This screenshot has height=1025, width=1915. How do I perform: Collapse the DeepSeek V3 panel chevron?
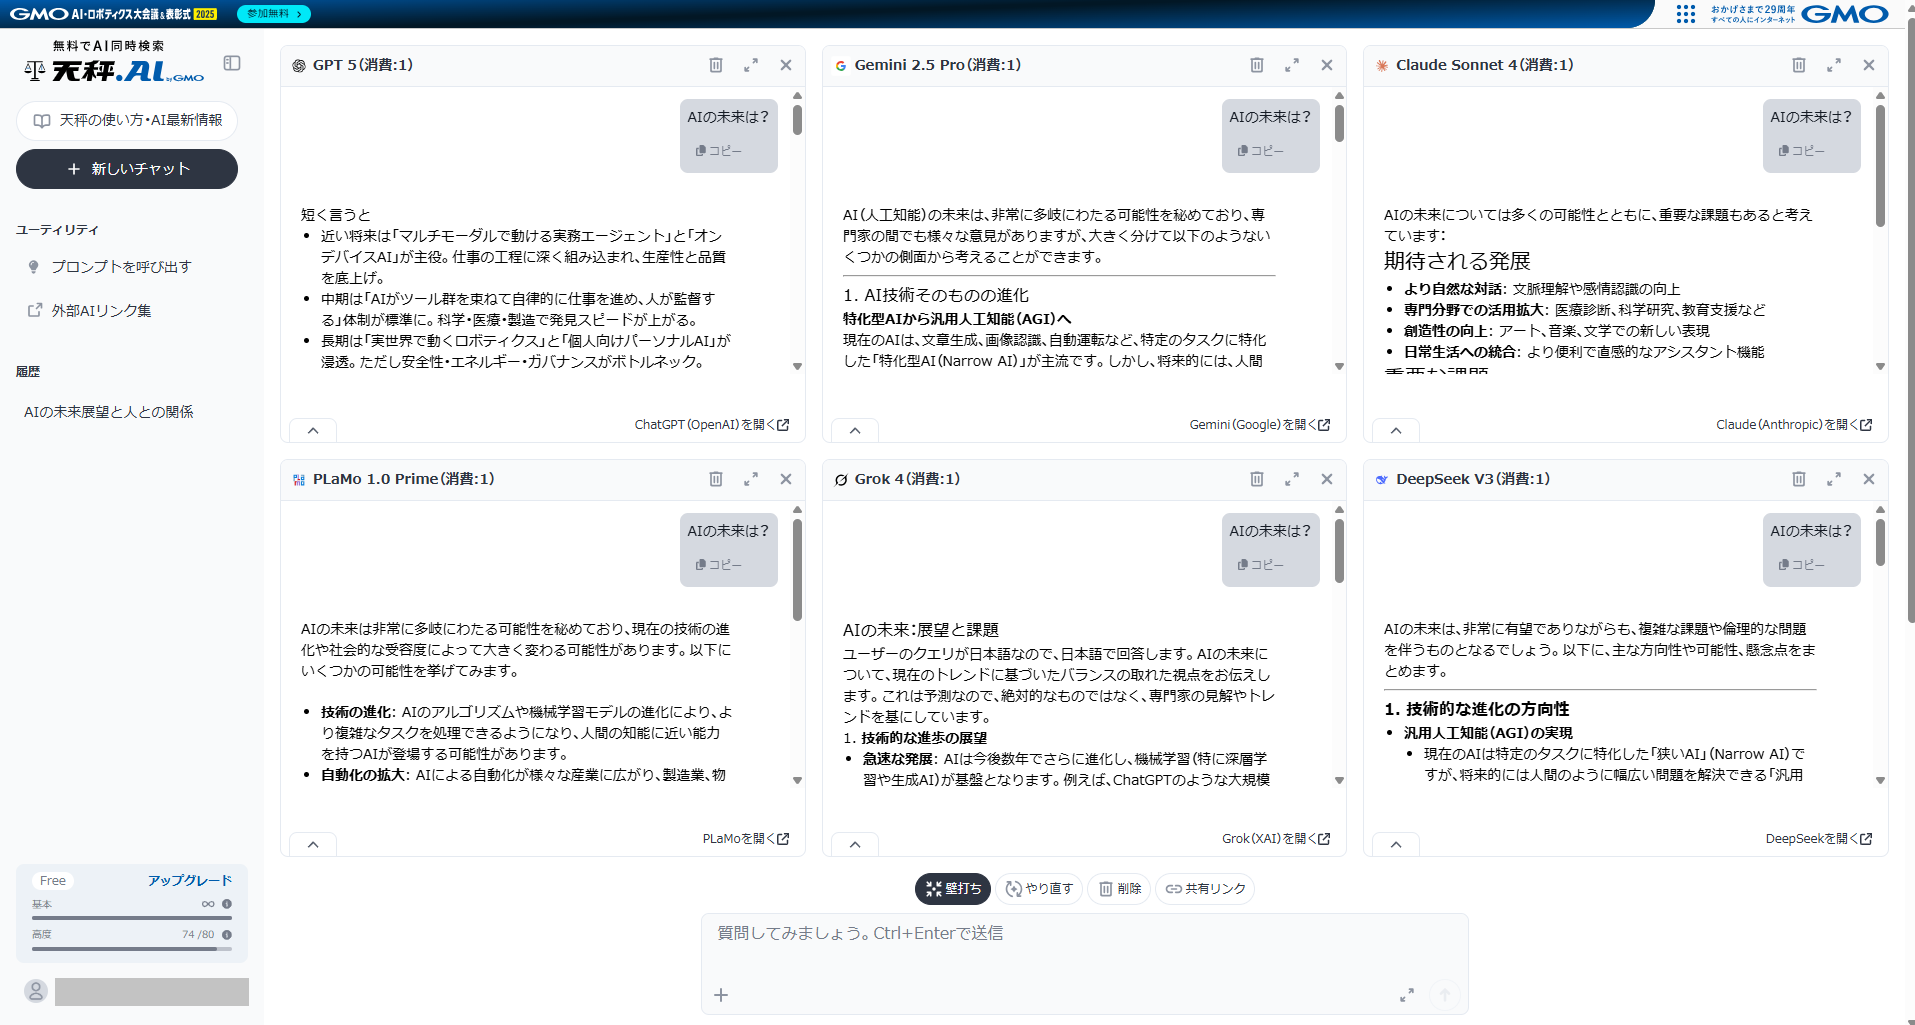click(1396, 844)
